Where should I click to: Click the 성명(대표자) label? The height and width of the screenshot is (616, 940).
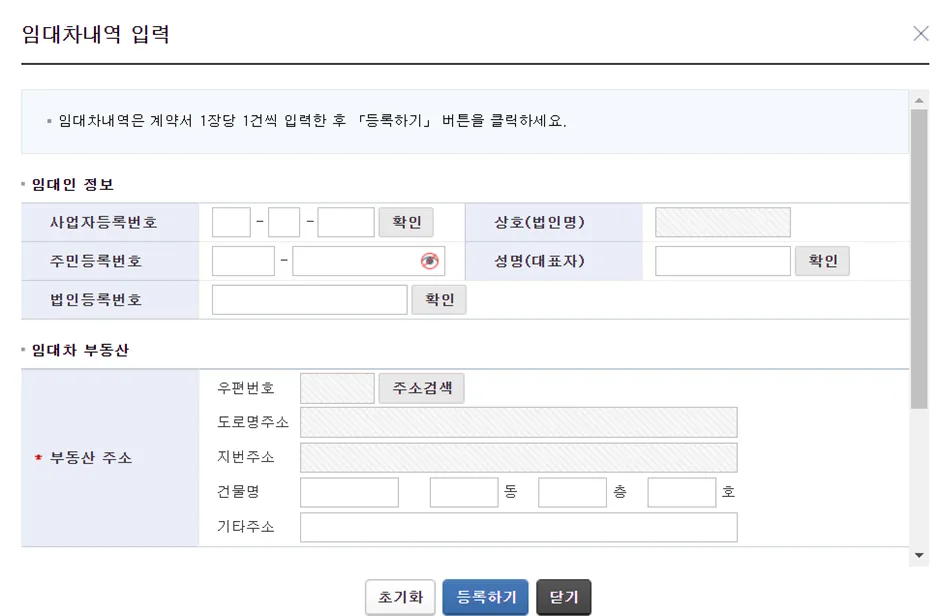click(x=539, y=261)
